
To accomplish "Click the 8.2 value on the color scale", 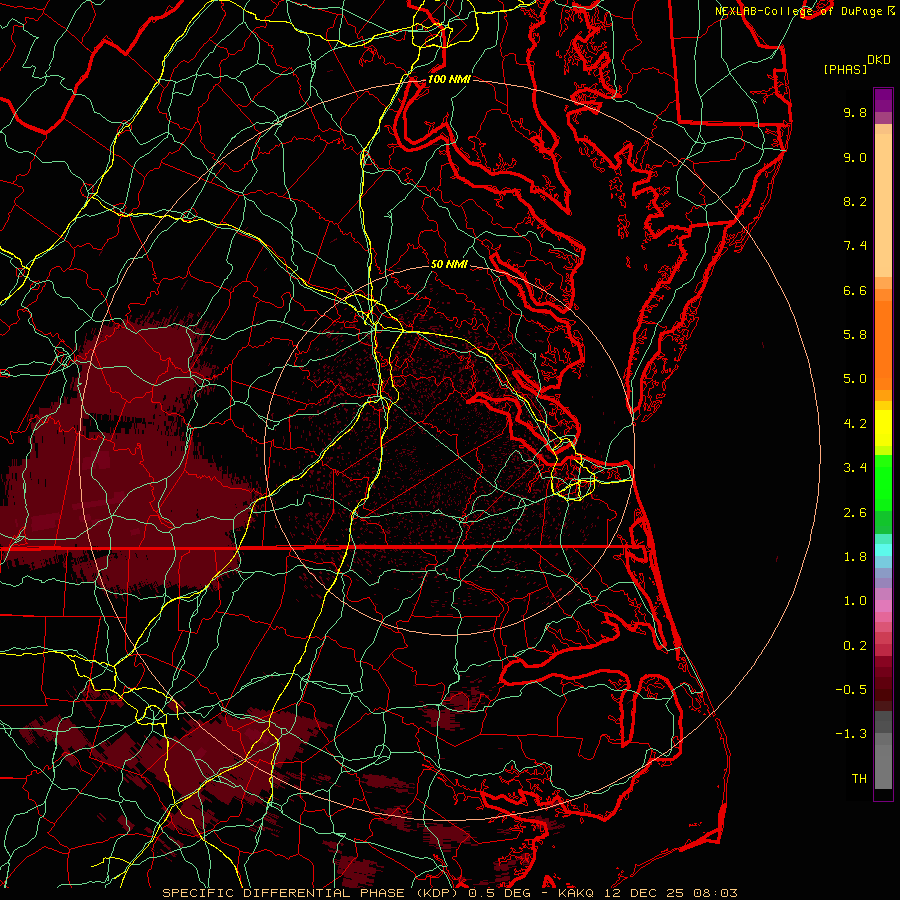I will (x=855, y=201).
